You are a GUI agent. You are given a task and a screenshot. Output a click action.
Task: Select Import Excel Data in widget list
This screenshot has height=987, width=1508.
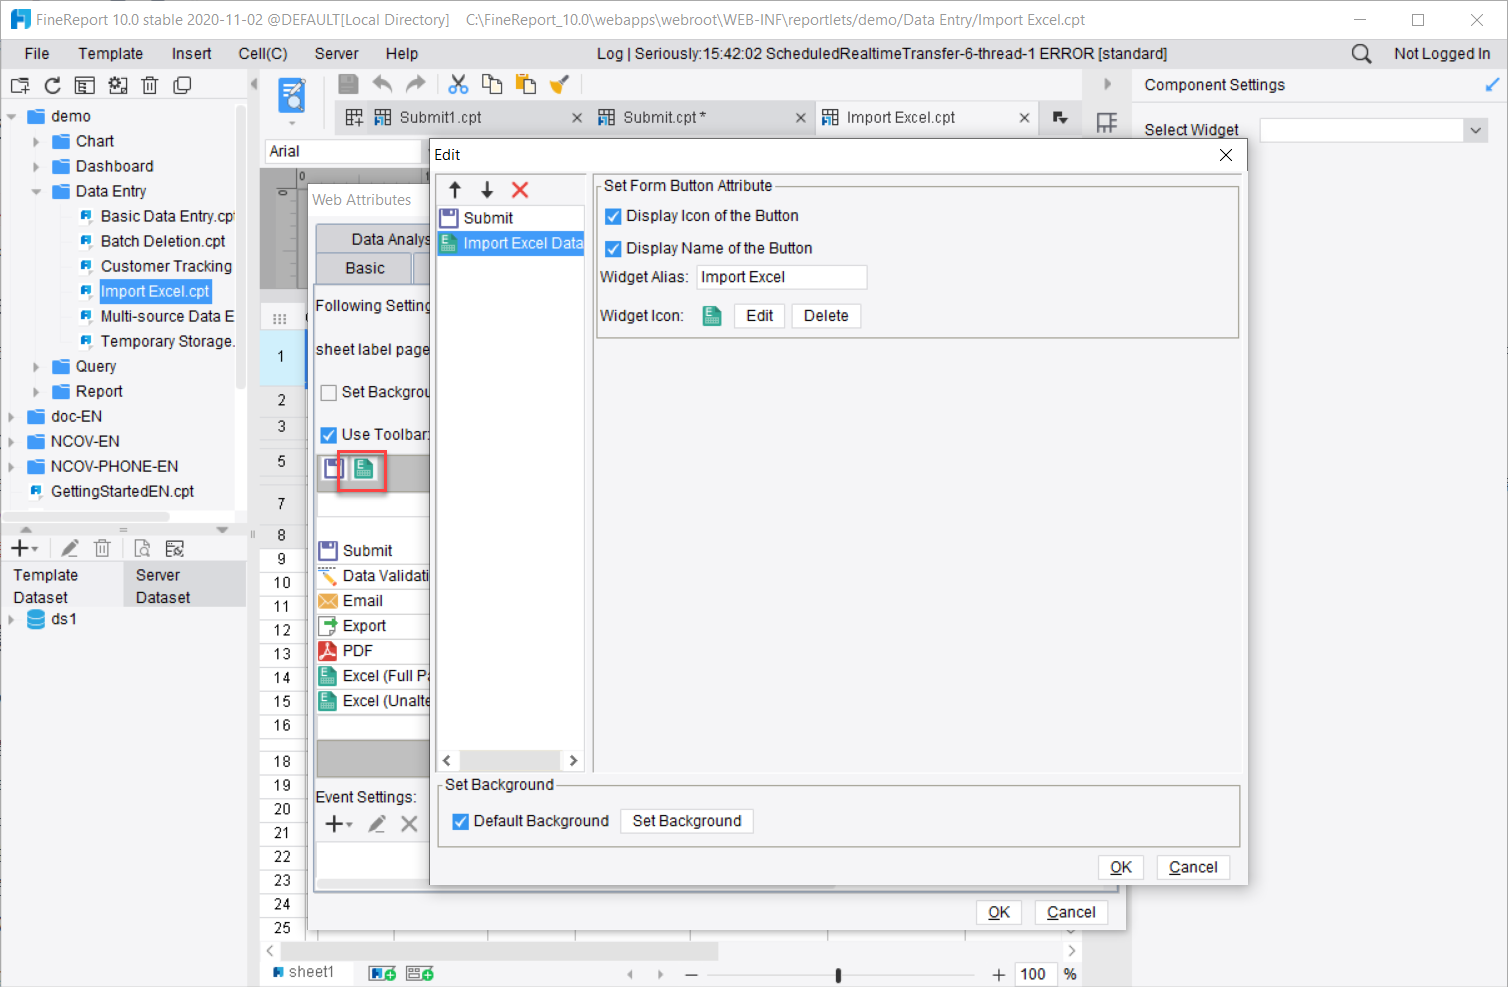511,243
